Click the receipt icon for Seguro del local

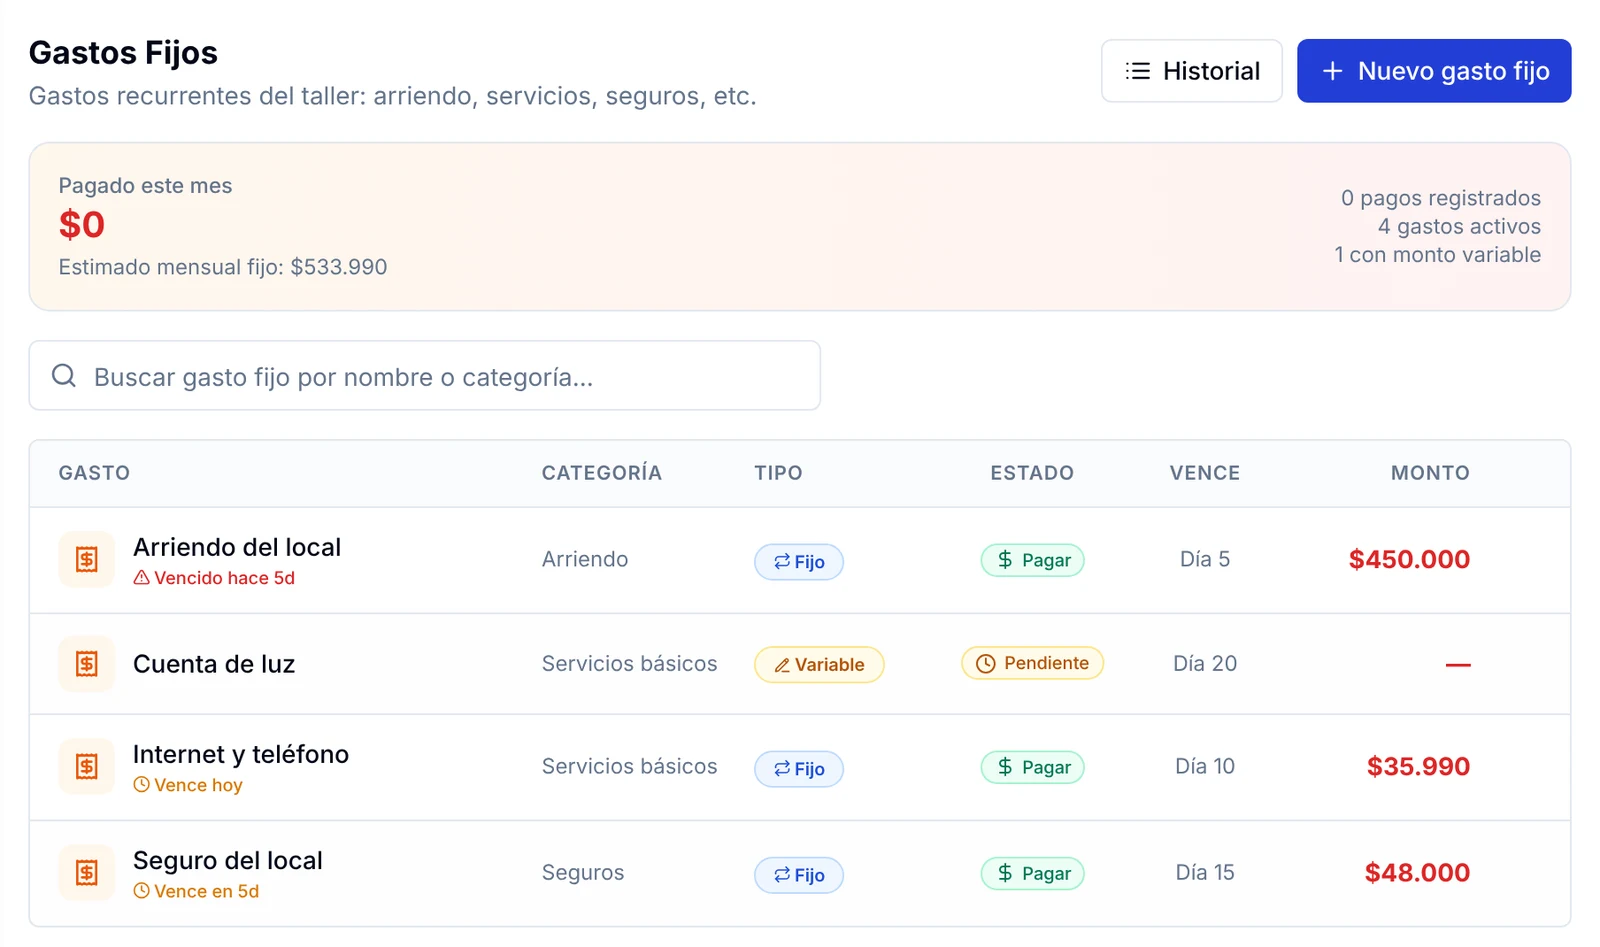pyautogui.click(x=87, y=873)
